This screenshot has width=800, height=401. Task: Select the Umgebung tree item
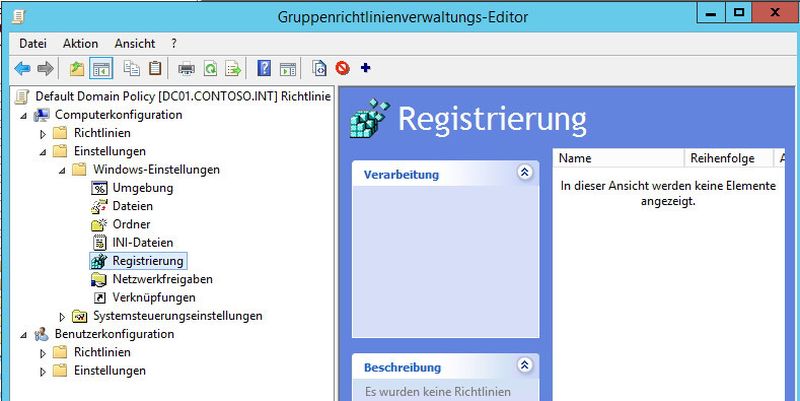point(143,188)
